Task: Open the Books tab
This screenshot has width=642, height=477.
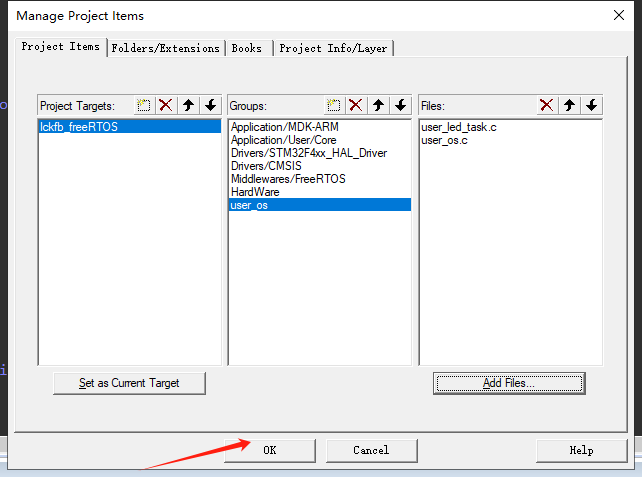Action: [247, 48]
